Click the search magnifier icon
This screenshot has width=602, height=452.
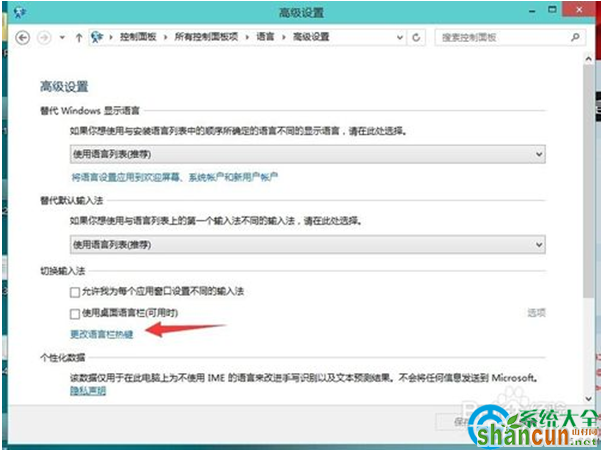click(x=575, y=37)
